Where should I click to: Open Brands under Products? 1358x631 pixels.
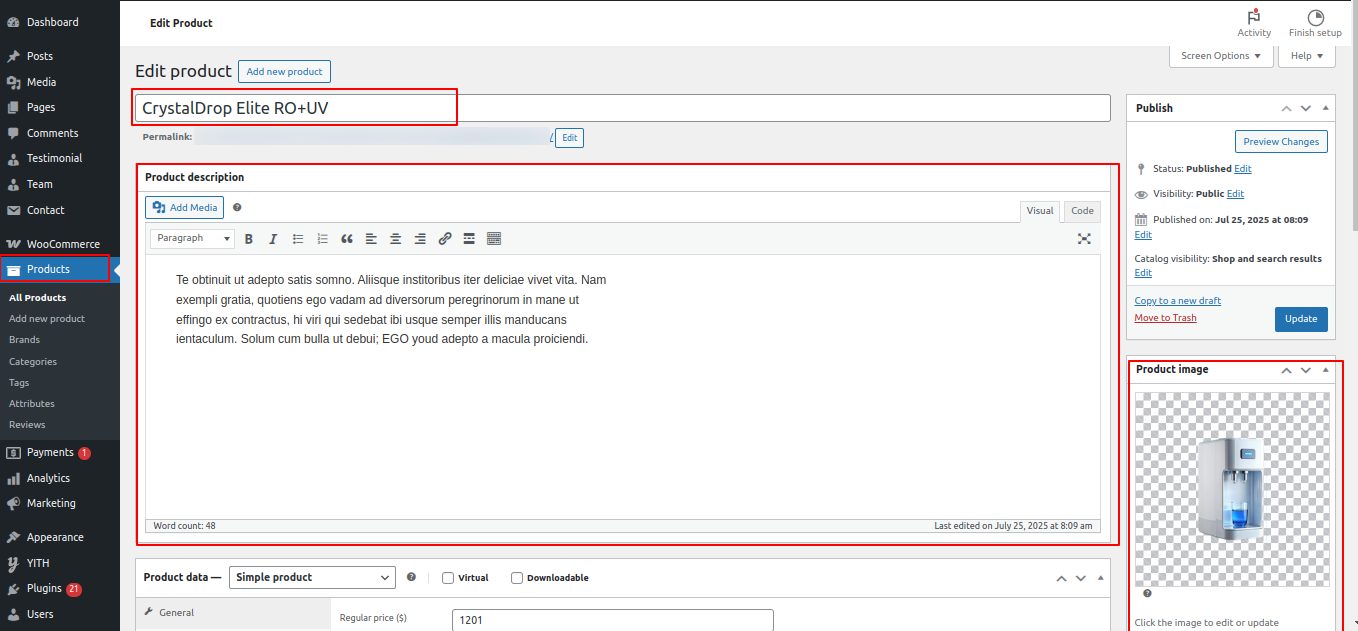coord(24,340)
